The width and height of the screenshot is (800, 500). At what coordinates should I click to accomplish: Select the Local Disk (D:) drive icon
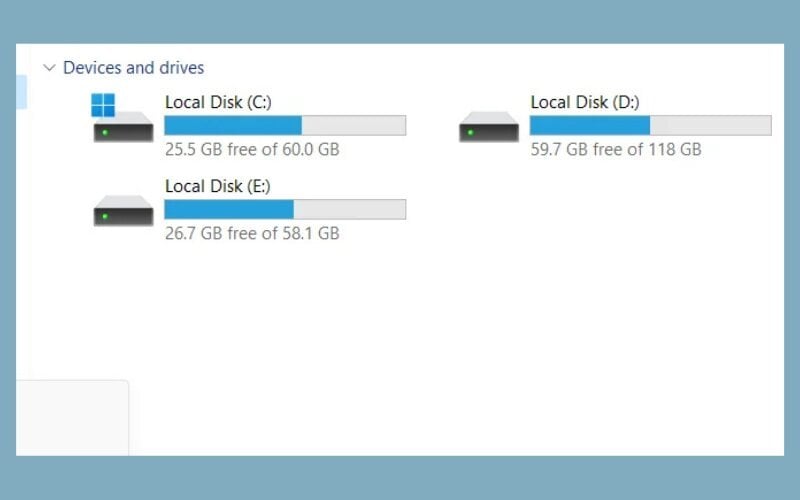tap(489, 127)
